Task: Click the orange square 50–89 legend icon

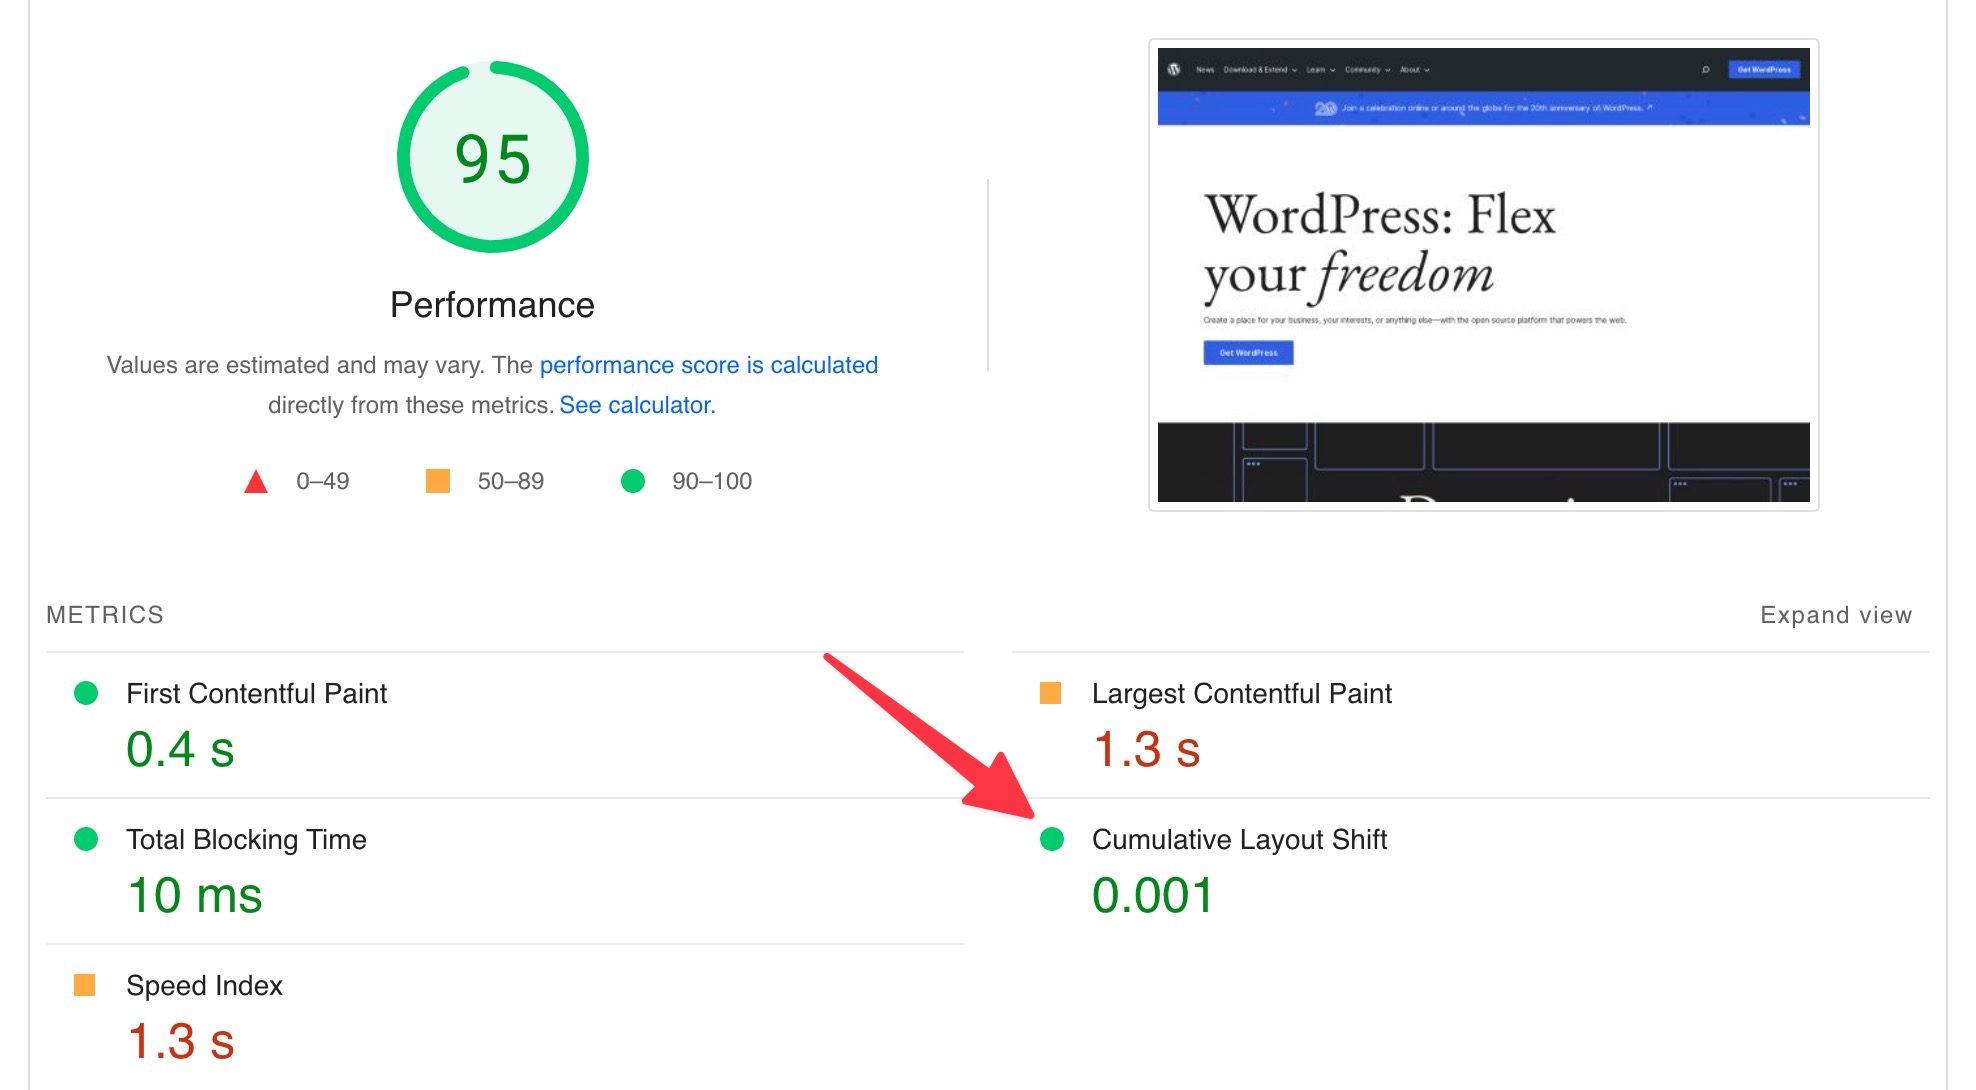Action: [x=437, y=481]
